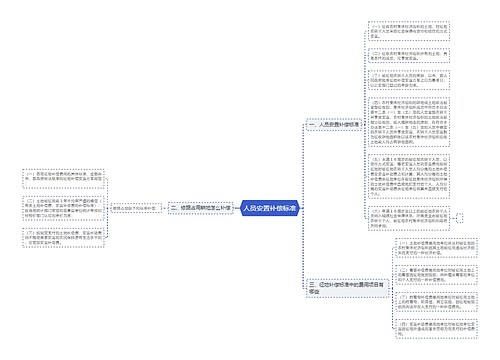This screenshot has width=500, height=360.
Task: Select item (一) node in left-side group
Action: coord(63,179)
